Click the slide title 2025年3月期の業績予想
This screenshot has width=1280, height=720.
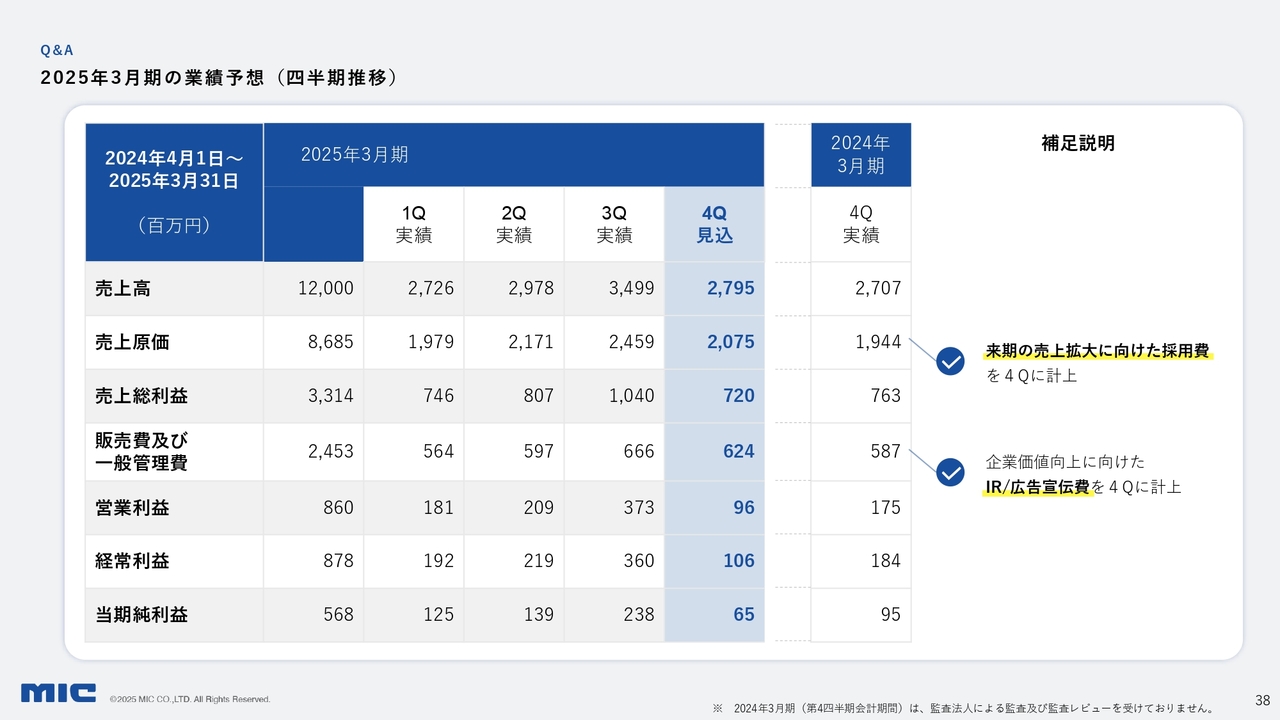pyautogui.click(x=218, y=78)
